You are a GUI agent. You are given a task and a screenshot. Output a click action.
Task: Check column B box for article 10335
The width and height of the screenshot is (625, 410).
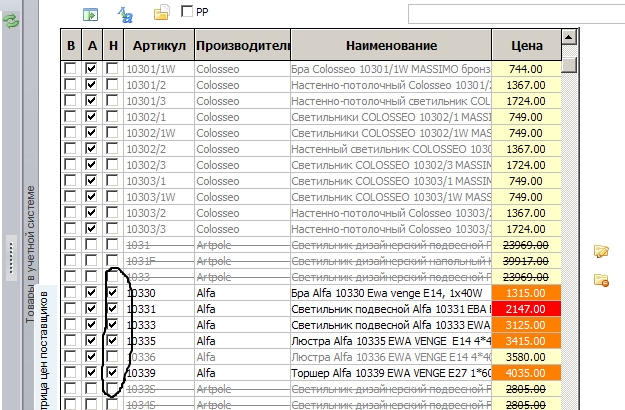point(70,340)
